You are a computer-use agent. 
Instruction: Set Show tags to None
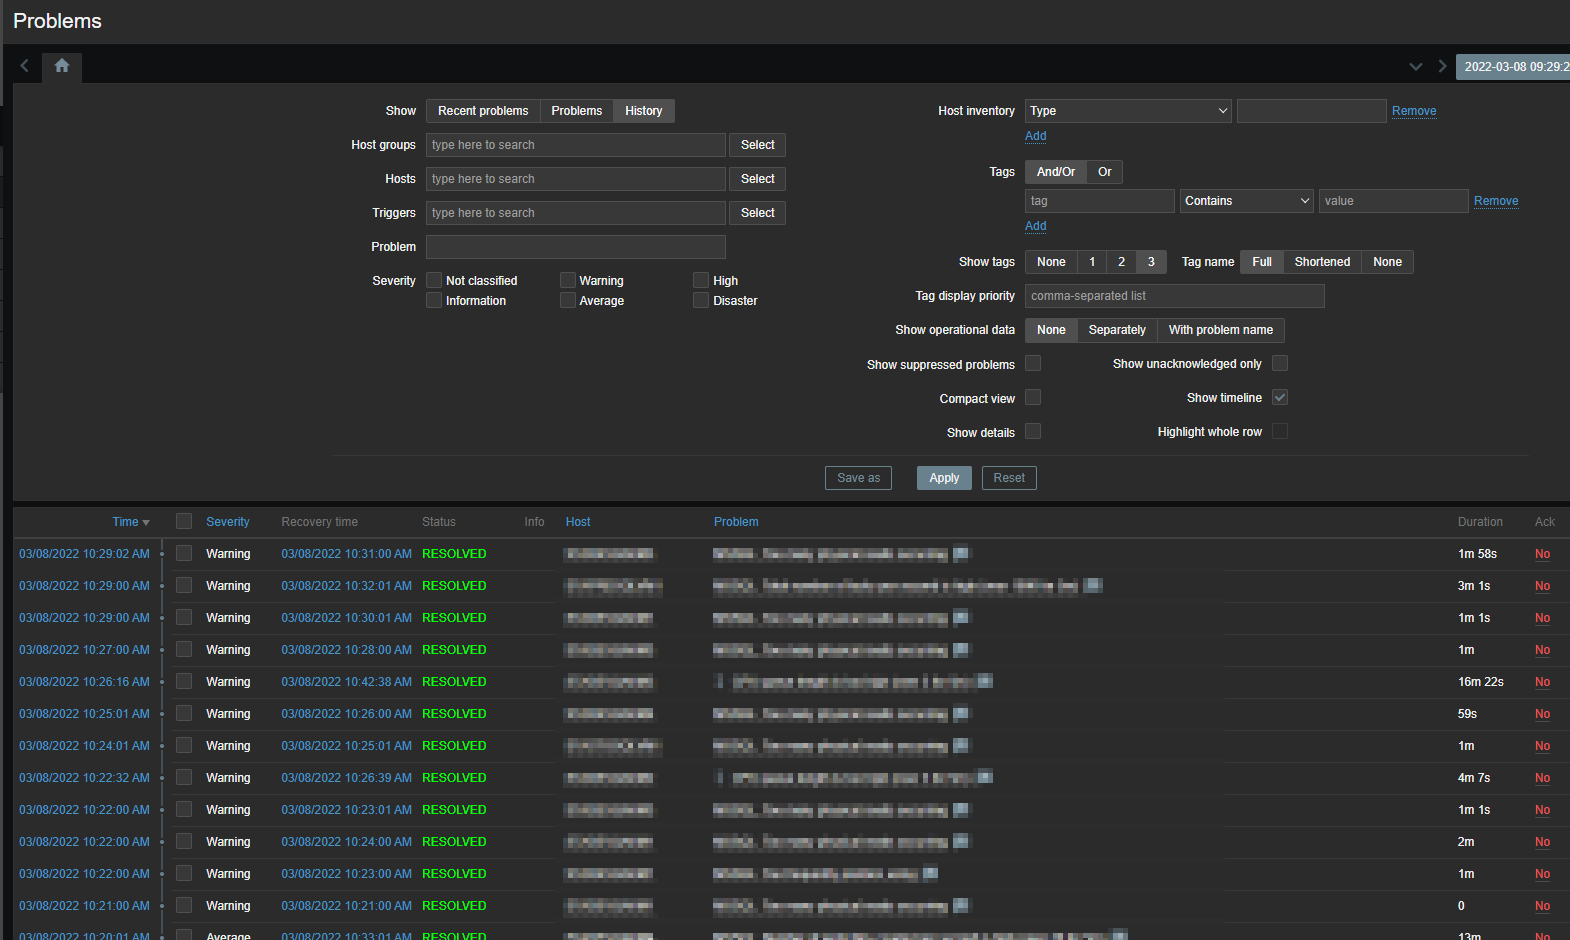tap(1051, 262)
